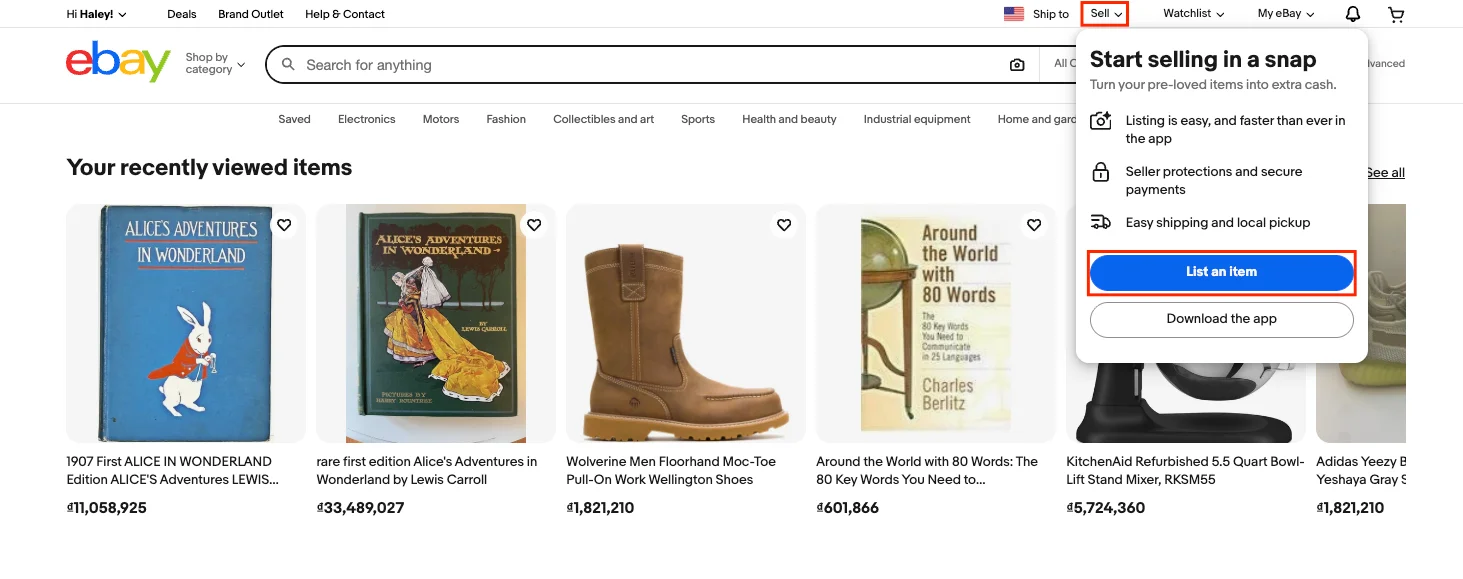Click 'Your recently viewed items' heading
Image resolution: width=1463 pixels, height=579 pixels.
[209, 167]
